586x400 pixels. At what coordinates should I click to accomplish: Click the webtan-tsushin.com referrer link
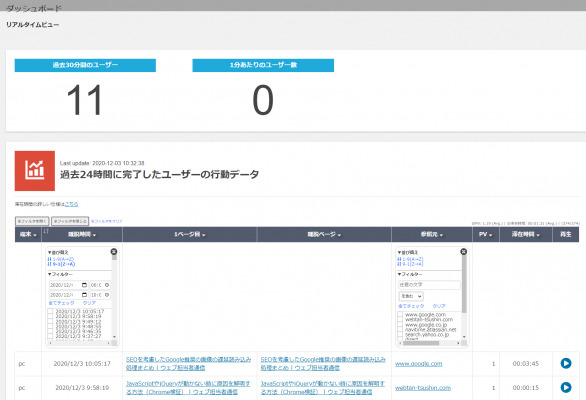point(423,388)
